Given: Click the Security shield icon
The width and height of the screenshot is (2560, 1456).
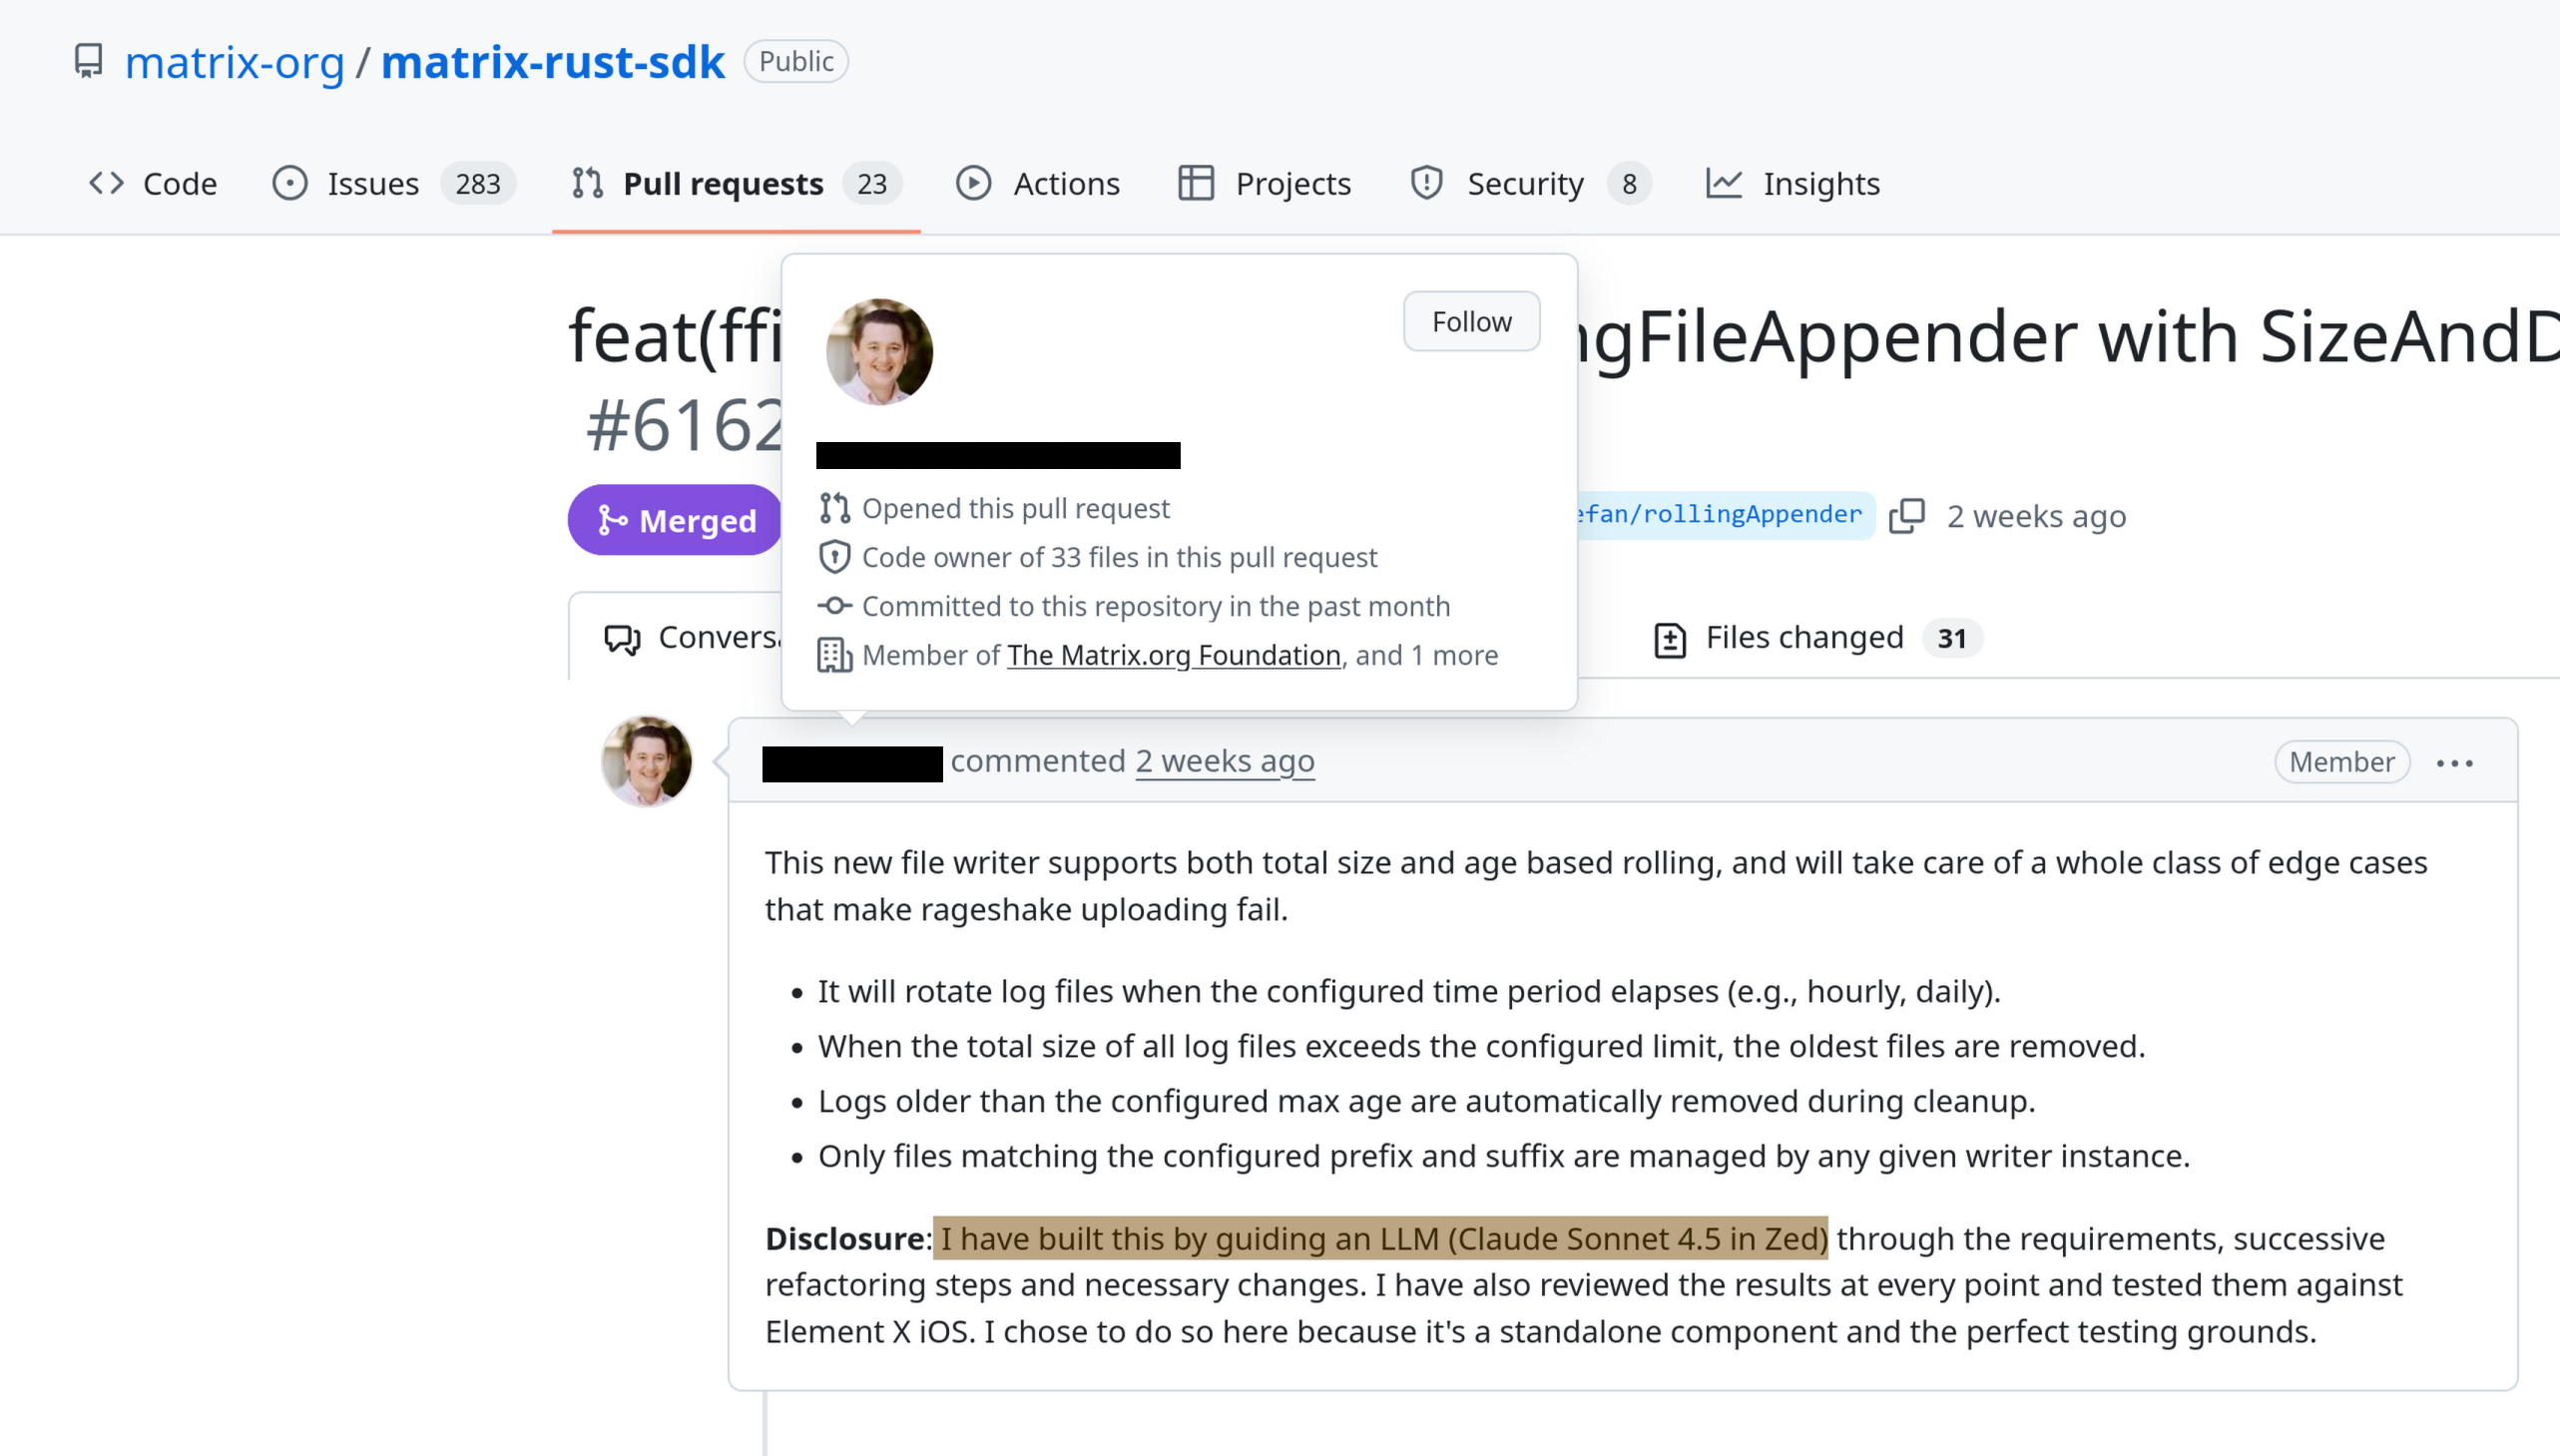Looking at the screenshot, I should pyautogui.click(x=1426, y=183).
